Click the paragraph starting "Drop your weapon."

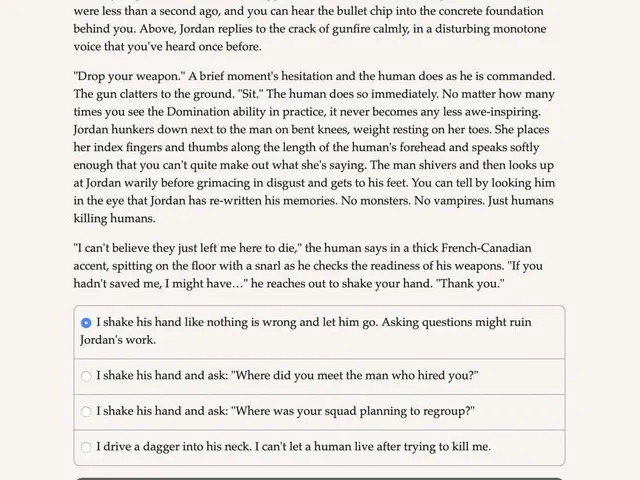pos(314,147)
